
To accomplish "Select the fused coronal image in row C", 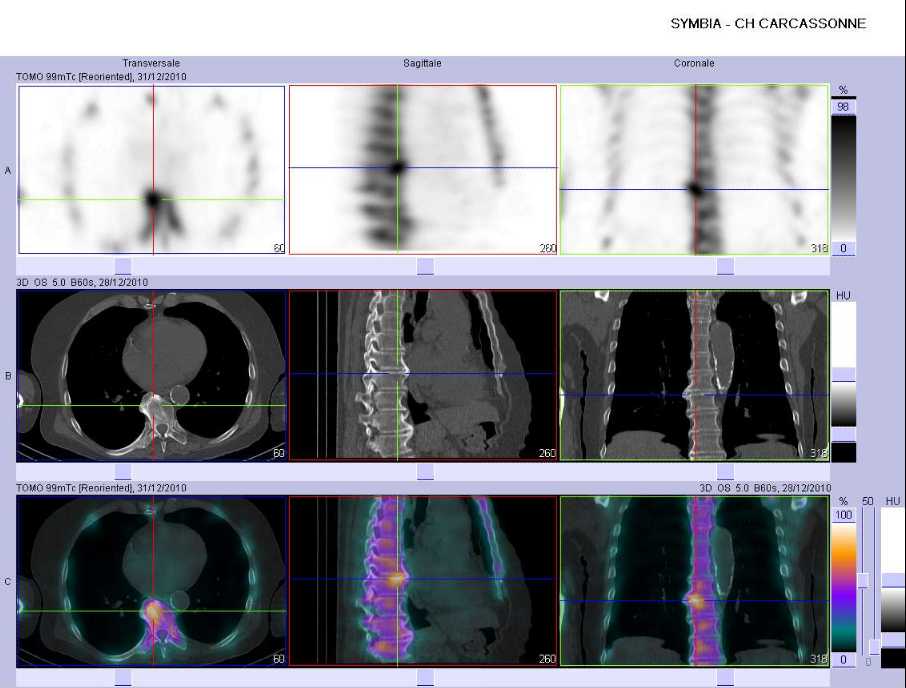I will (x=695, y=581).
